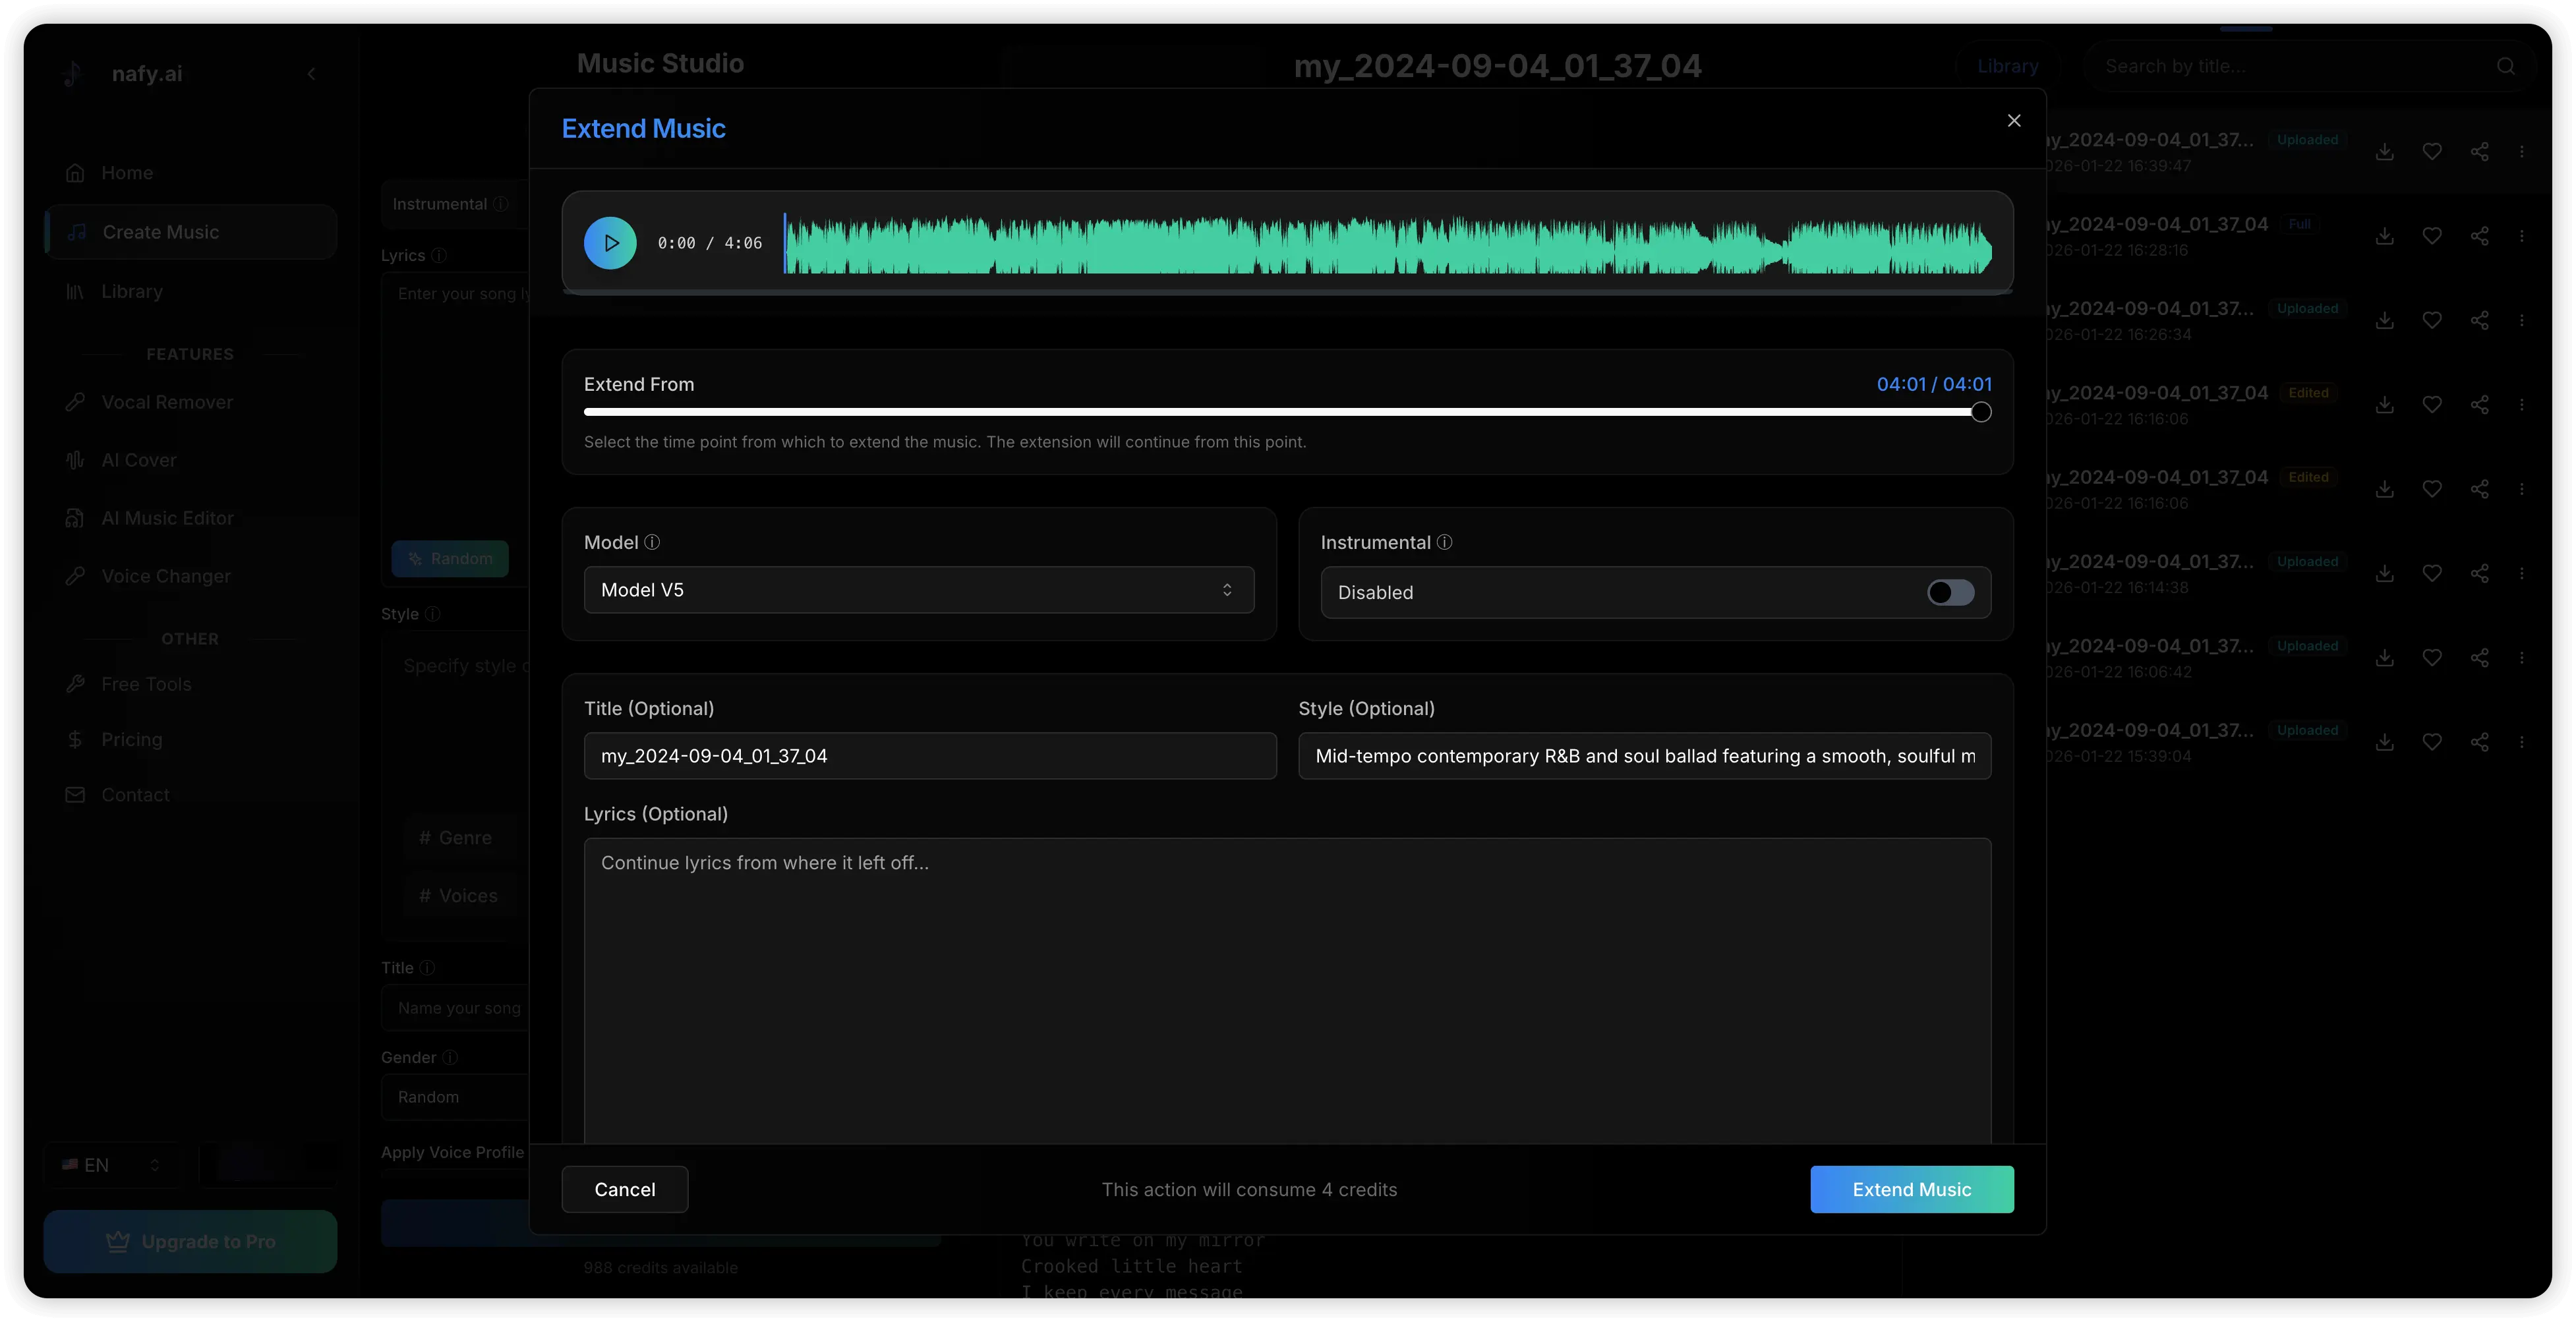
Task: Open more options for track dated 16:06:42
Action: 2522,658
